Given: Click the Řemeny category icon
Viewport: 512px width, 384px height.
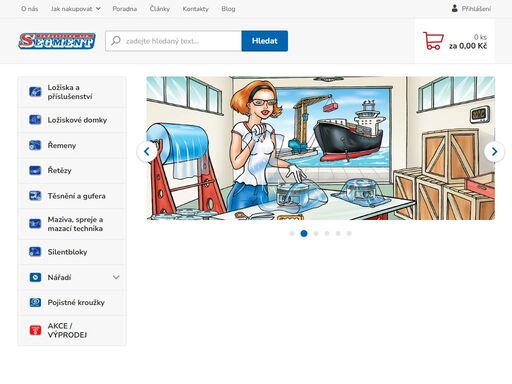Looking at the screenshot, I should pyautogui.click(x=35, y=145).
